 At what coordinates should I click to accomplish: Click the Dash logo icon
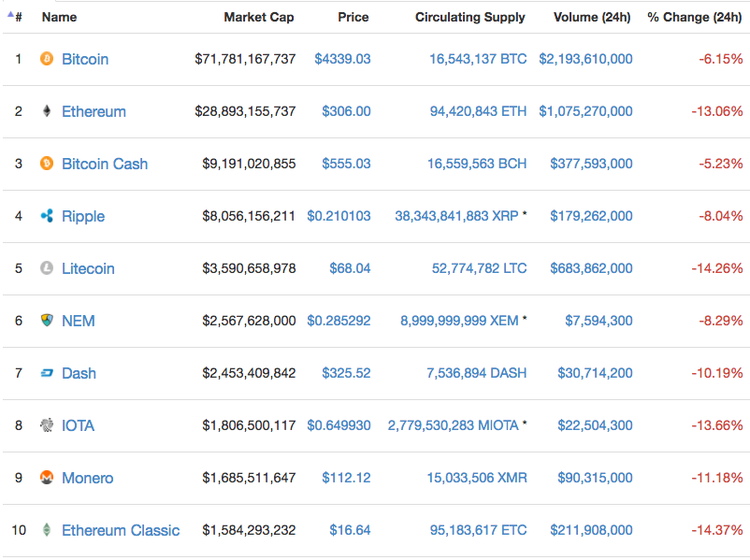(x=46, y=373)
